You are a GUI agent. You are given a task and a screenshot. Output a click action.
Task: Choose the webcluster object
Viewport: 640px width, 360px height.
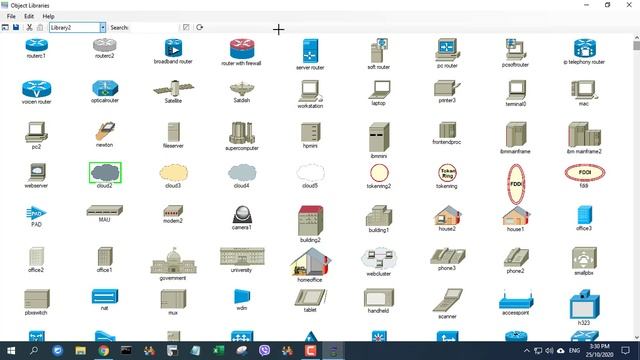379,258
